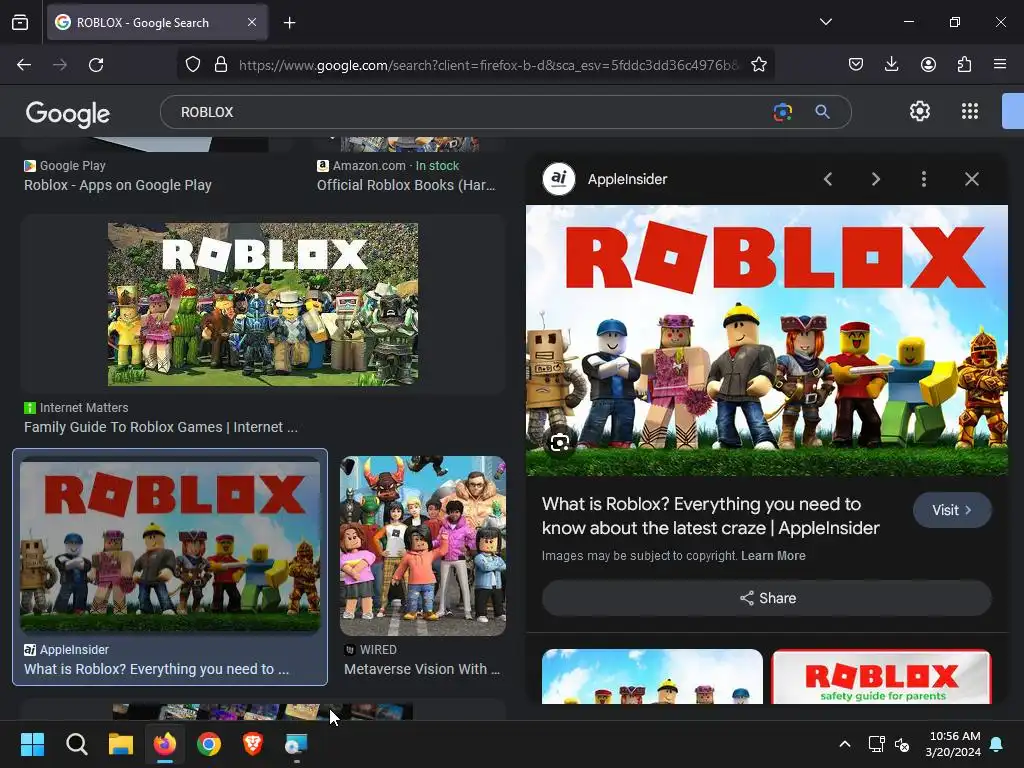Go forward one page in Firefox

(x=60, y=65)
